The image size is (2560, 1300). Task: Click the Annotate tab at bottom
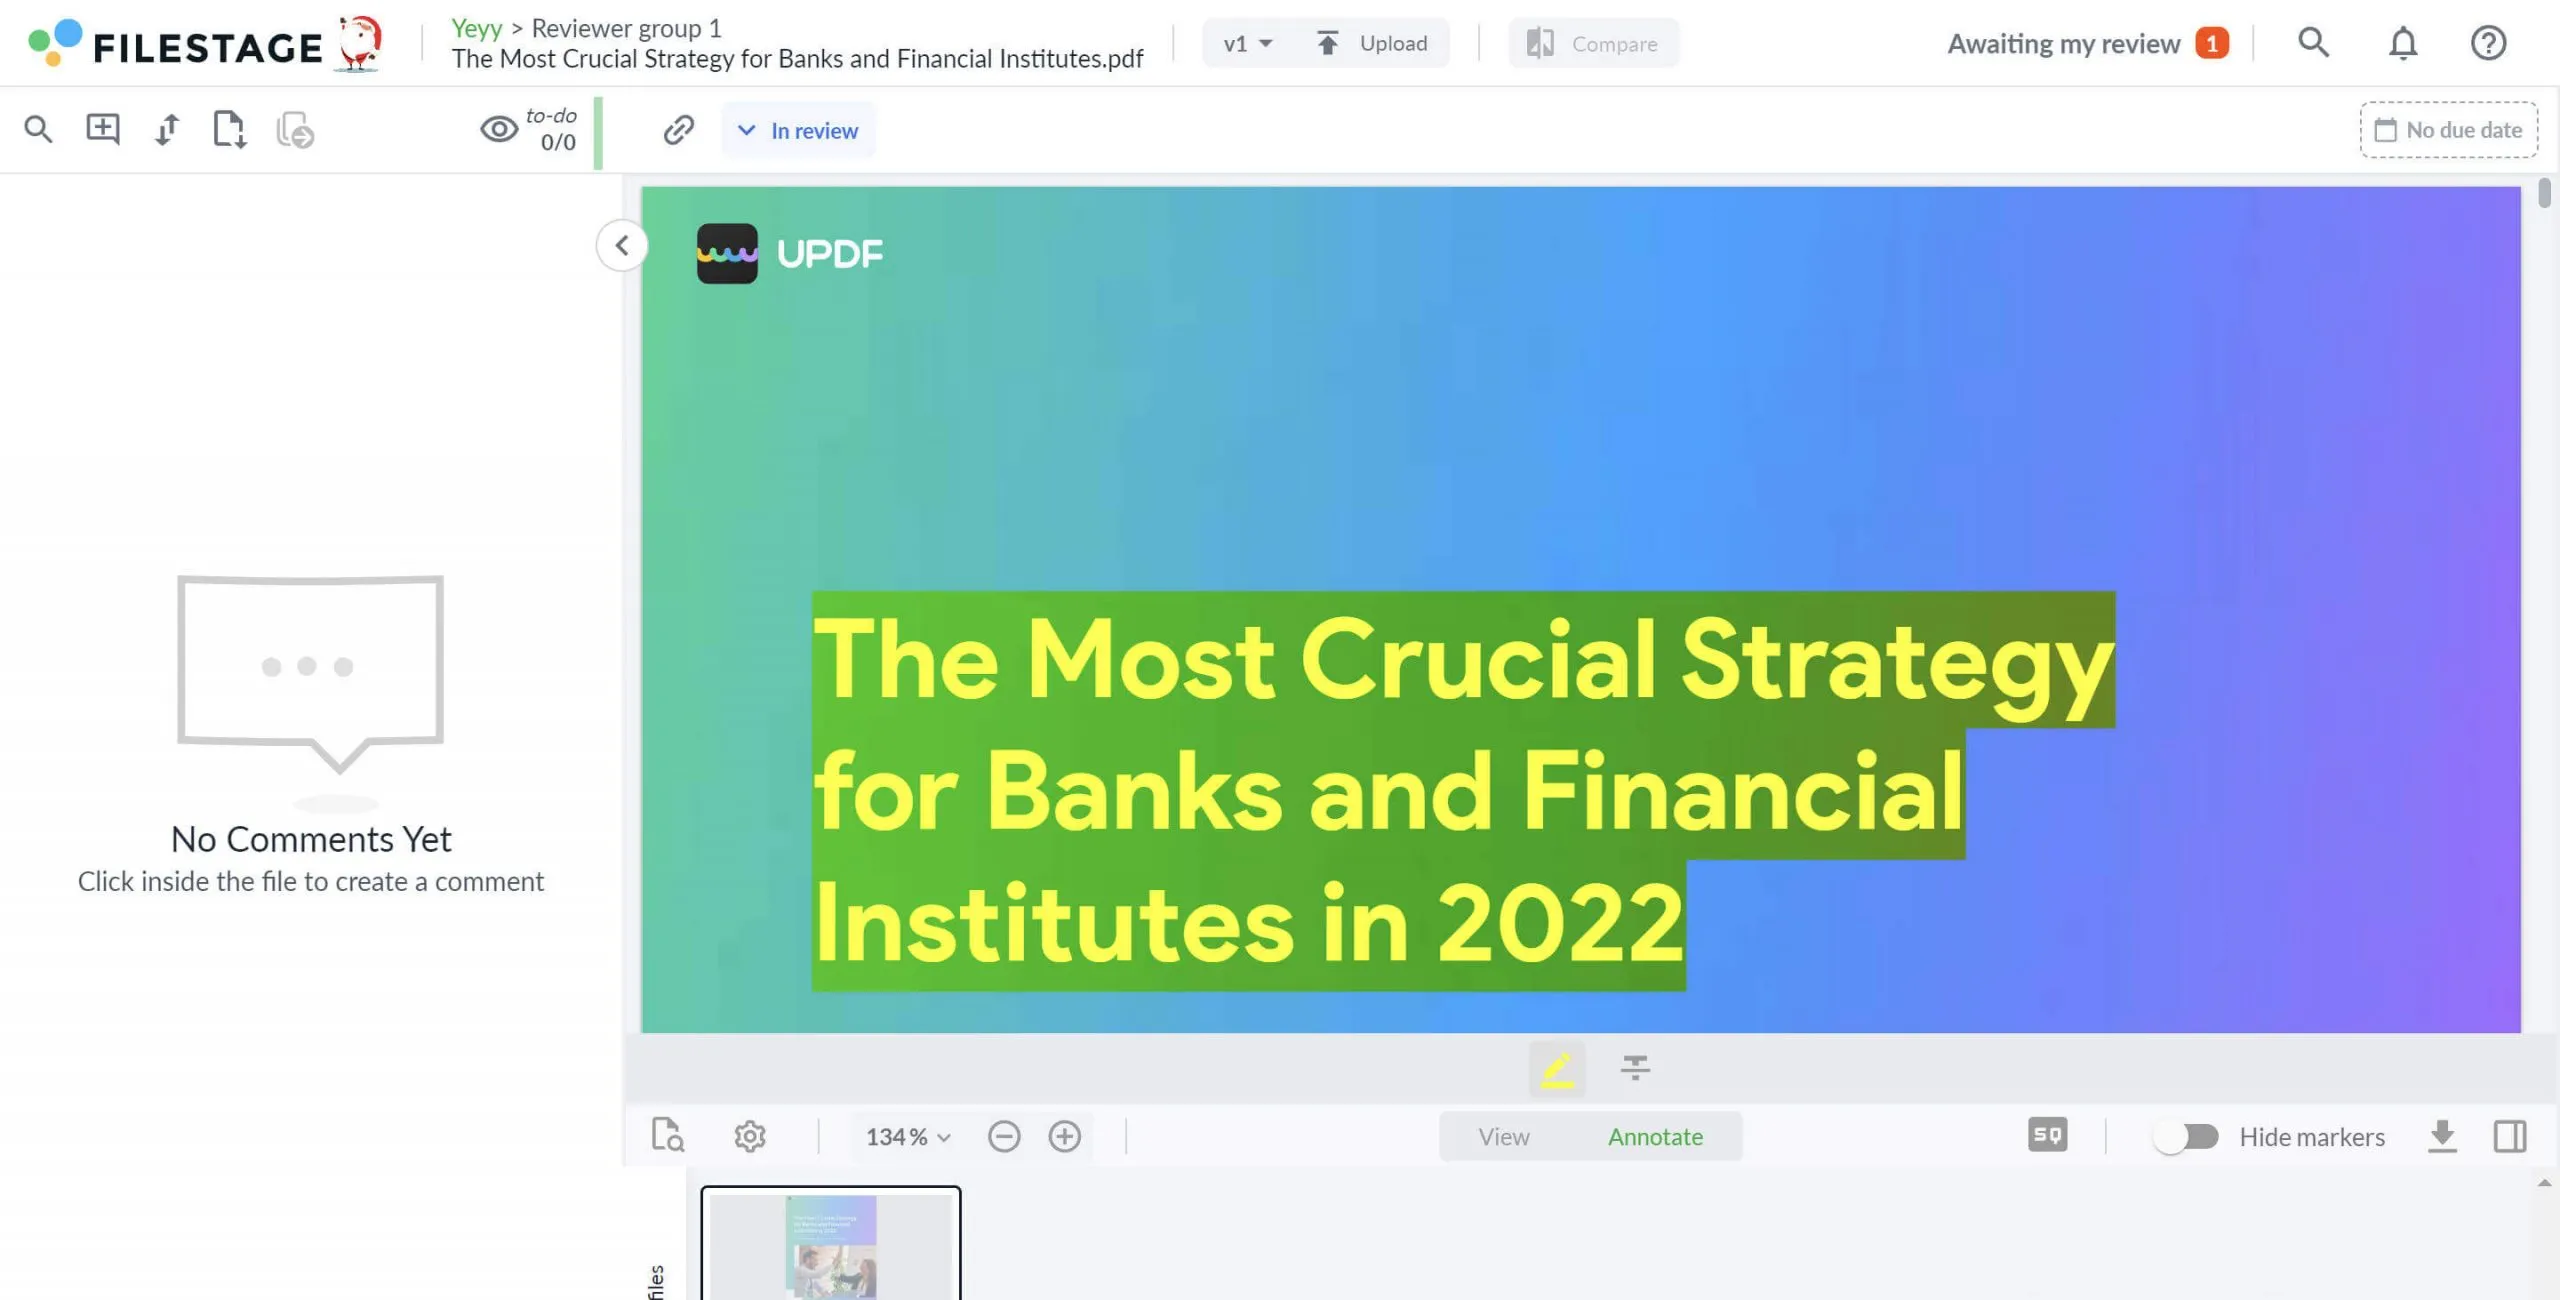(1655, 1136)
